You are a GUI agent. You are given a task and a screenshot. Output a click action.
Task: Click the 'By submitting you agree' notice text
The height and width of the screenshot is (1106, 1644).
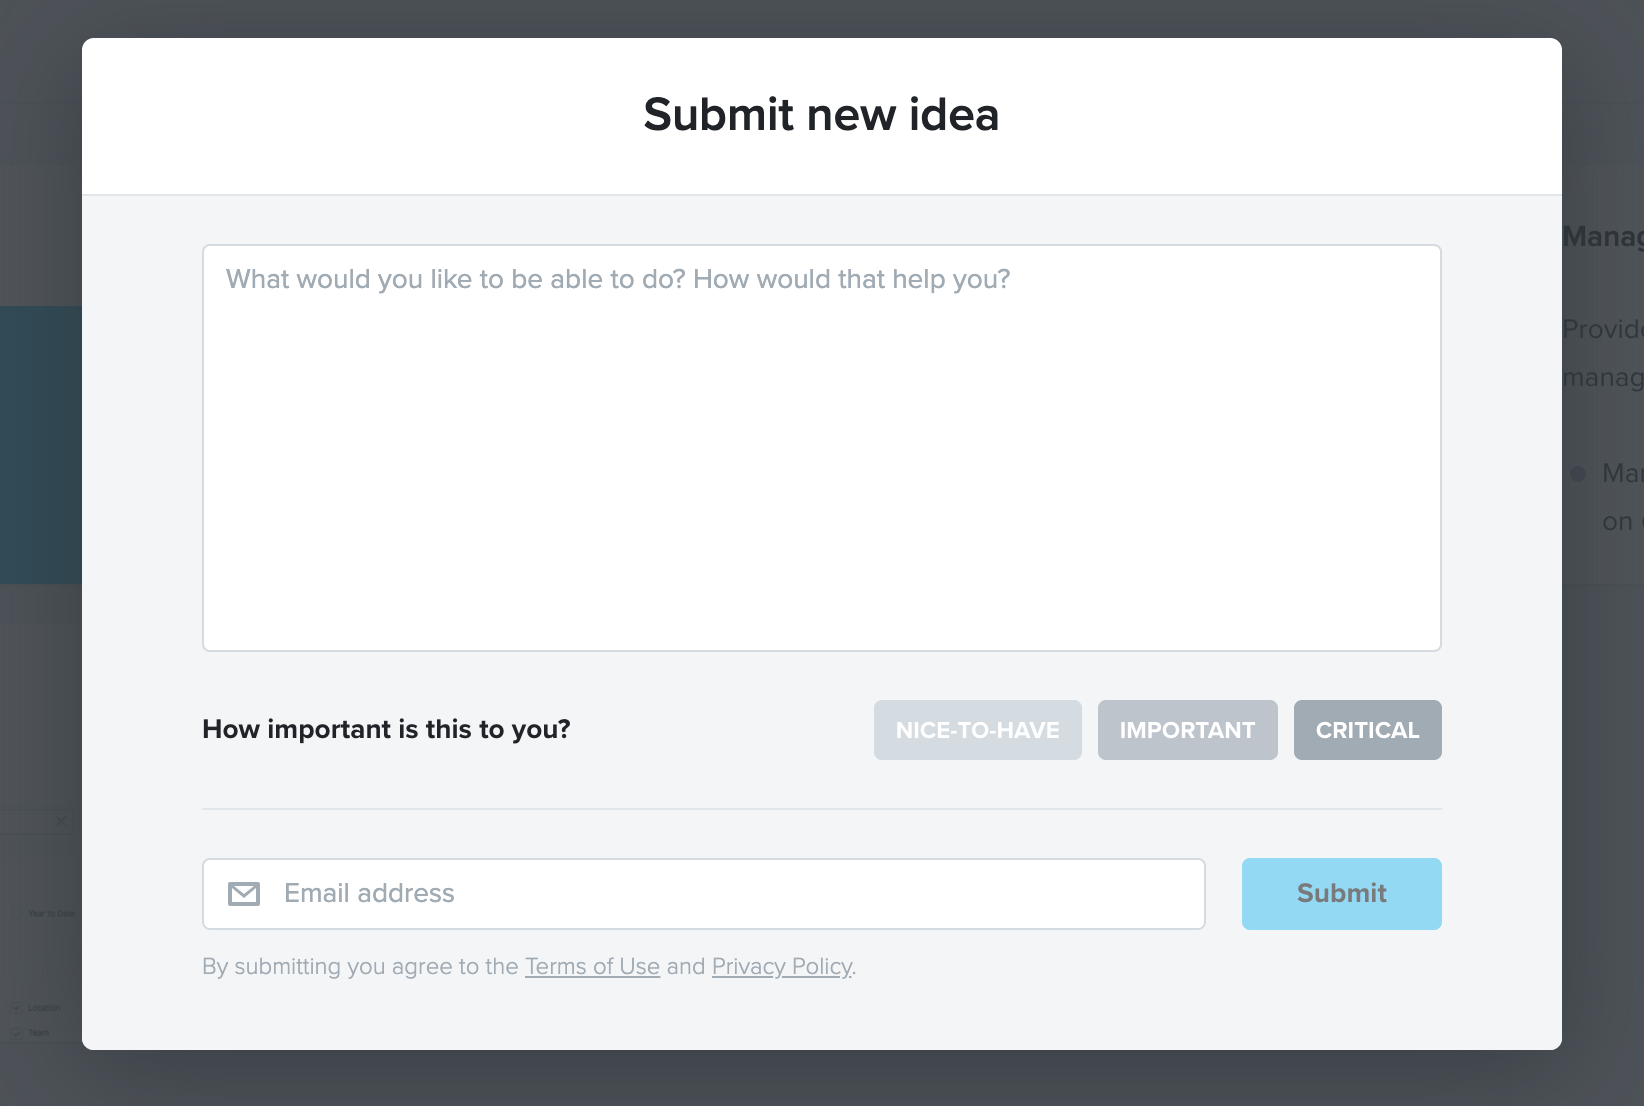point(529,966)
